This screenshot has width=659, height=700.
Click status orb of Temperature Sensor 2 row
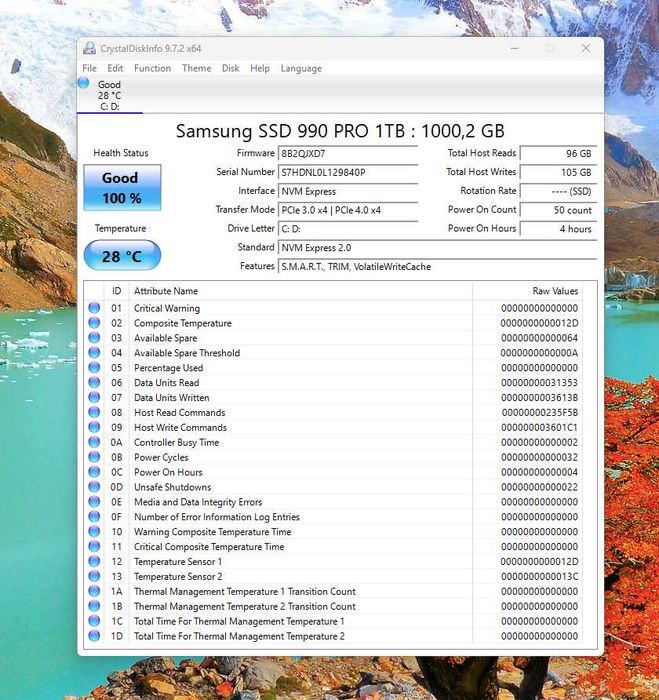pyautogui.click(x=94, y=576)
